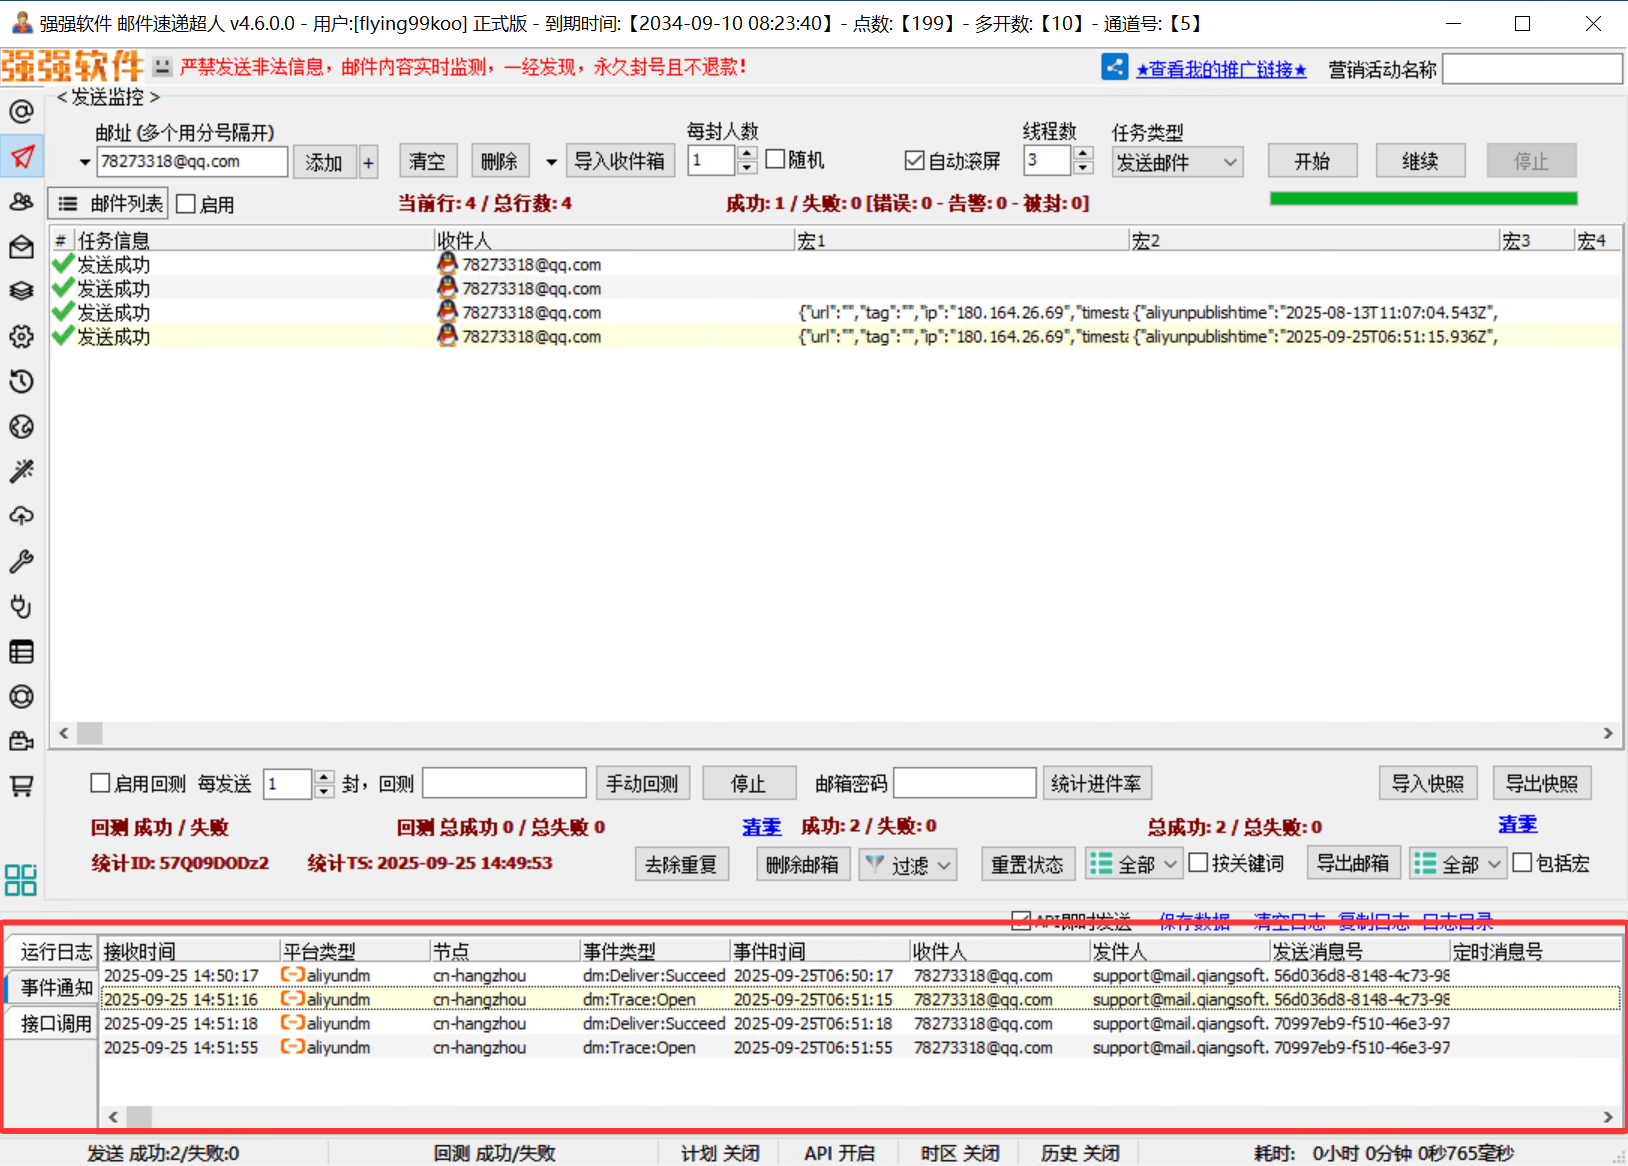Screen dimensions: 1628x1166
Task: Open the contacts group sidebar icon
Action: pyautogui.click(x=21, y=202)
